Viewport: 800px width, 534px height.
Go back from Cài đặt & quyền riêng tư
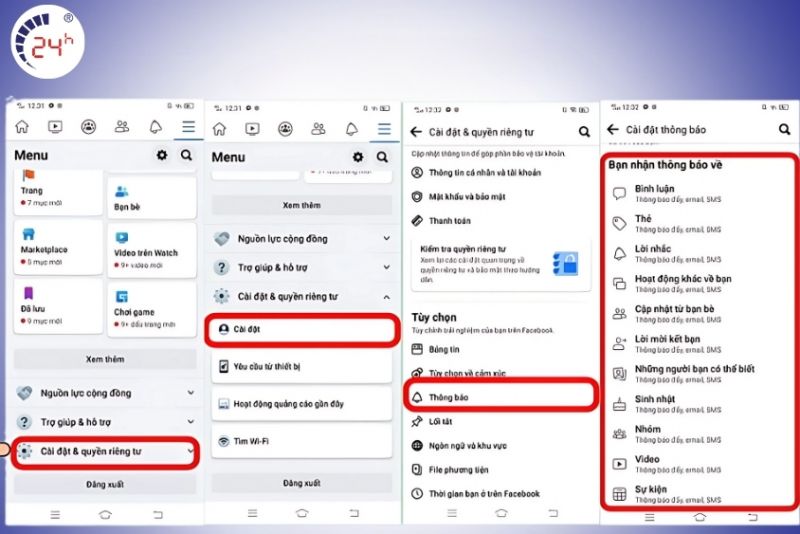coord(416,132)
